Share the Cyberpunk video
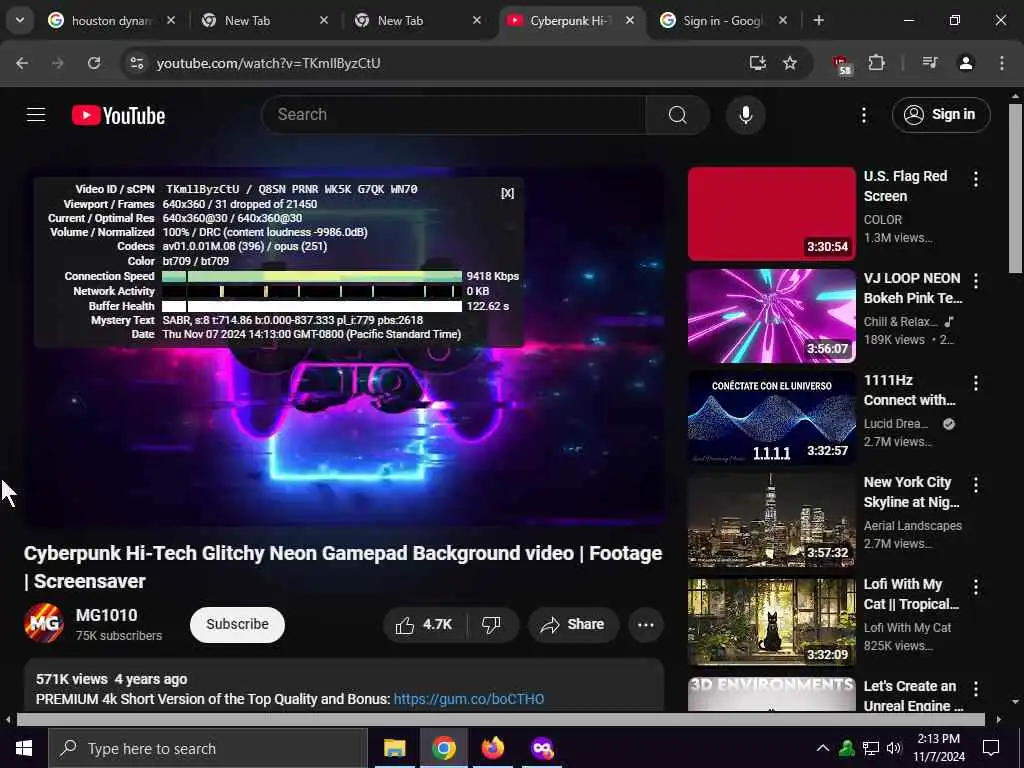This screenshot has width=1024, height=768. (573, 625)
